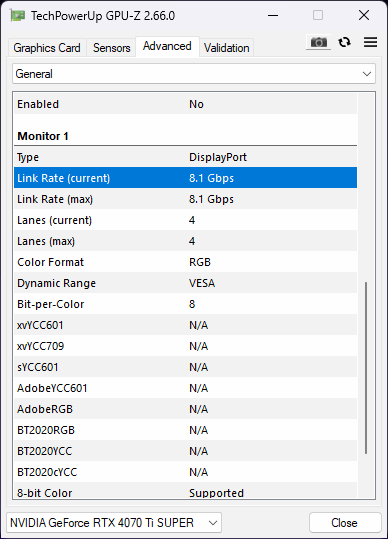Select the Link Rate (current) row
The width and height of the screenshot is (388, 539).
click(x=186, y=178)
